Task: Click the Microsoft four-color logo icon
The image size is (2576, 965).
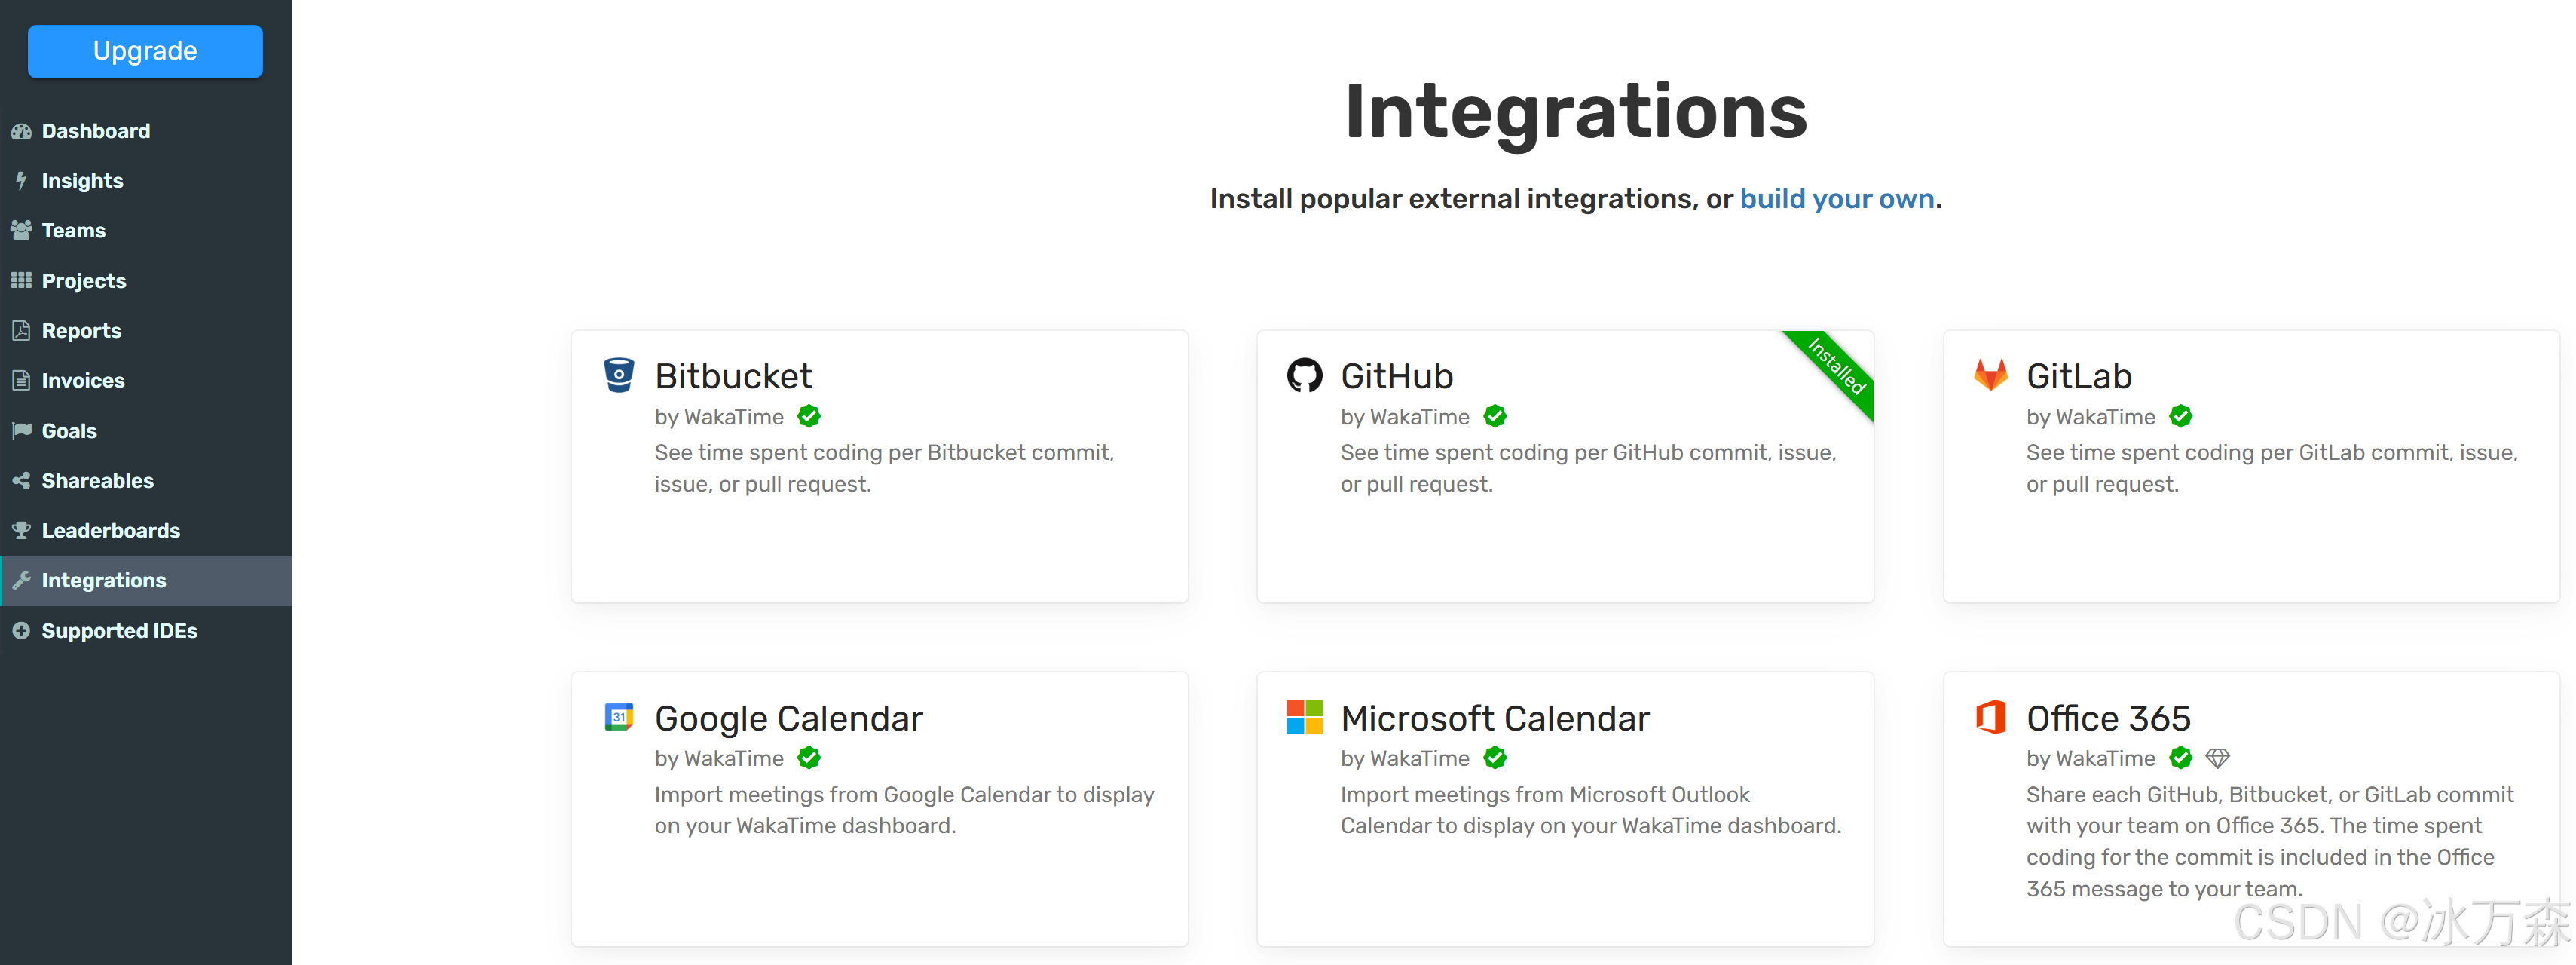Action: (1304, 717)
